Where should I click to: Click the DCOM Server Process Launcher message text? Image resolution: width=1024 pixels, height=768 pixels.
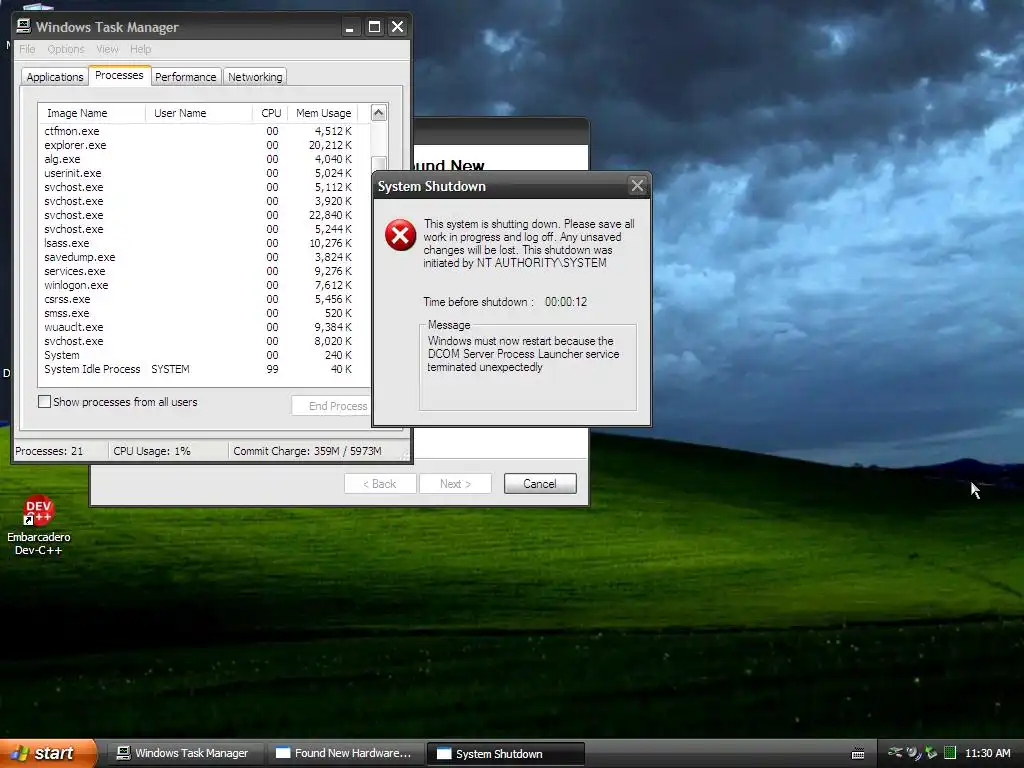[x=523, y=354]
